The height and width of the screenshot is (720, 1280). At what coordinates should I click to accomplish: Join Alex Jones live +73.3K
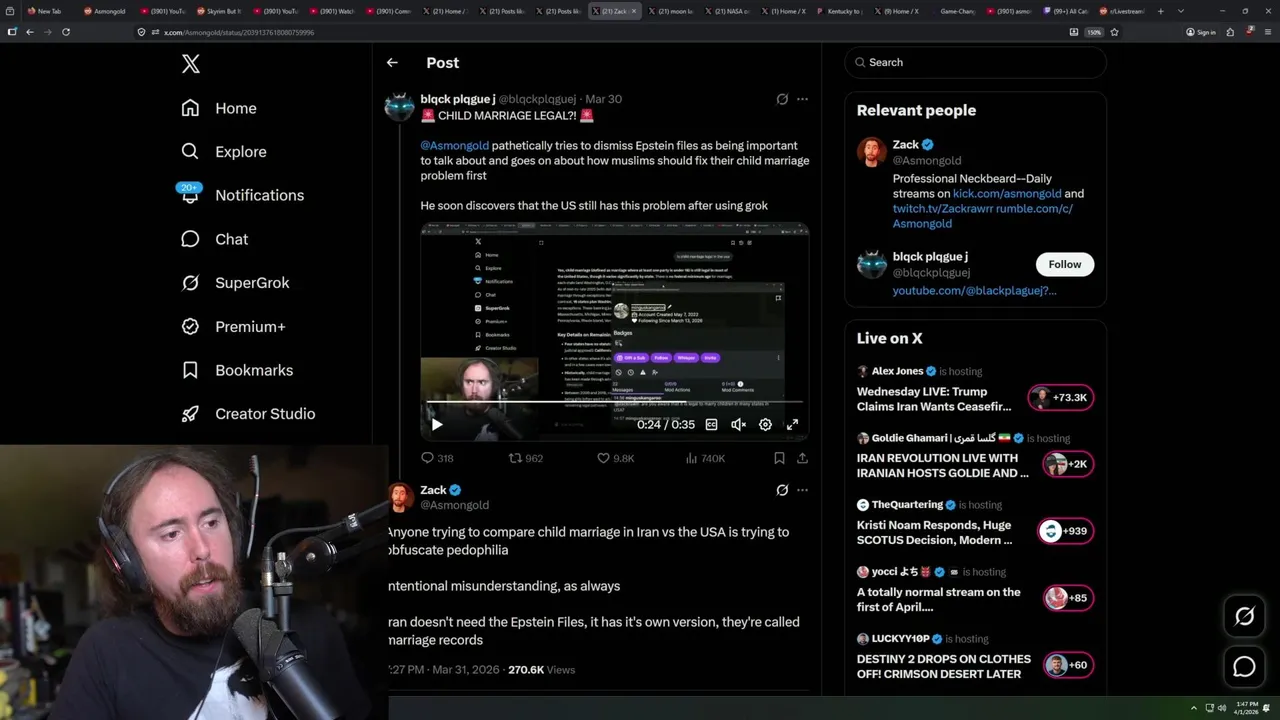coord(1060,398)
